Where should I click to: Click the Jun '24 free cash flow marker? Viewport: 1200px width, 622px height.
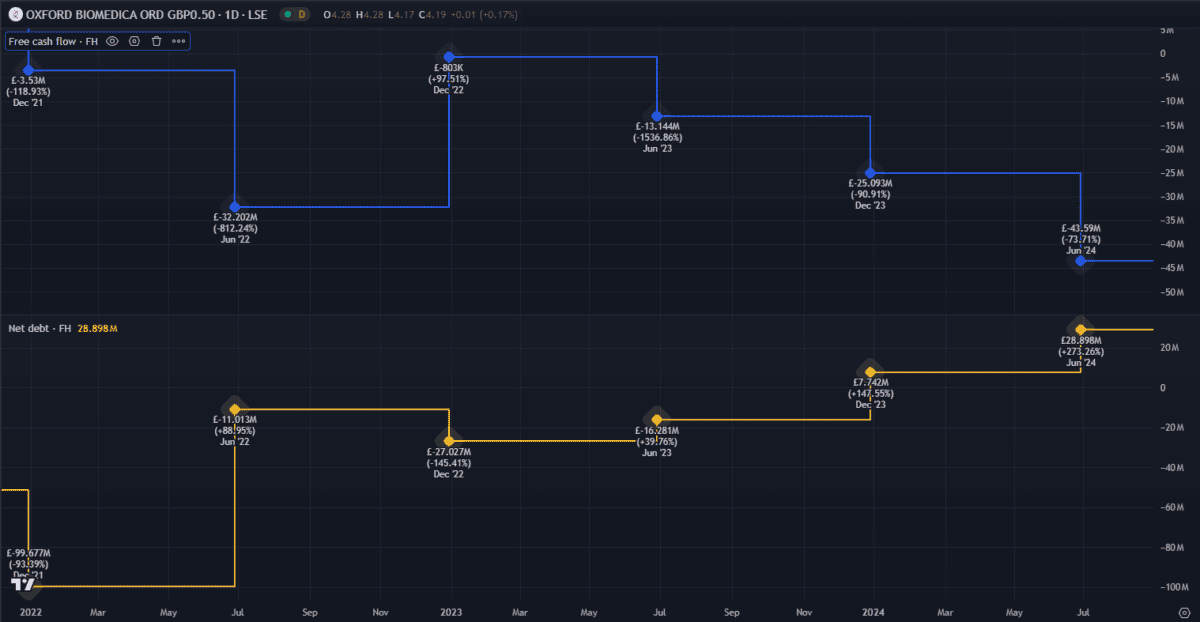click(1080, 260)
